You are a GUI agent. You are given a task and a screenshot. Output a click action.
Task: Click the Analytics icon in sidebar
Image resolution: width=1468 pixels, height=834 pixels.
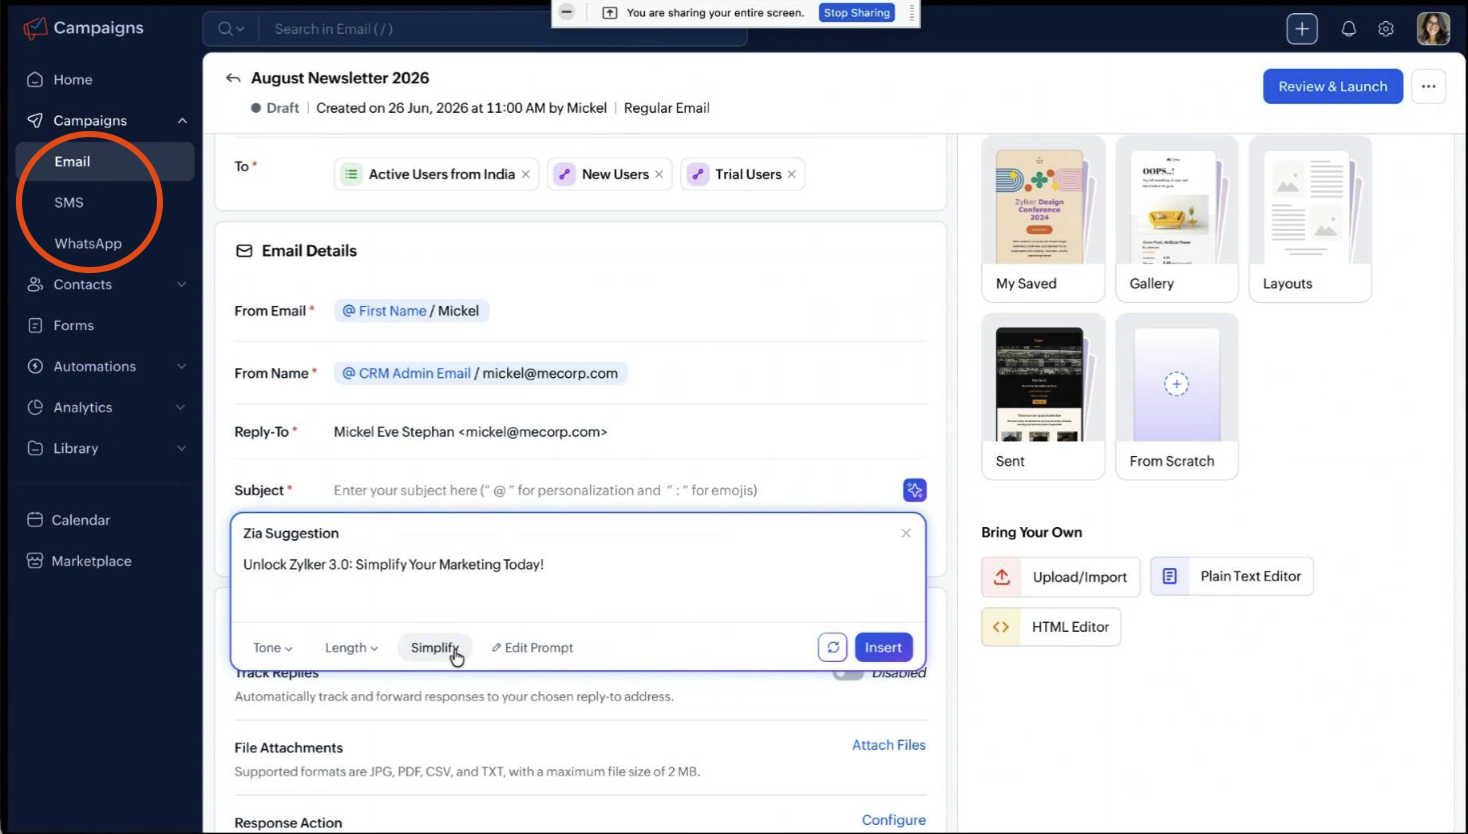(x=35, y=408)
